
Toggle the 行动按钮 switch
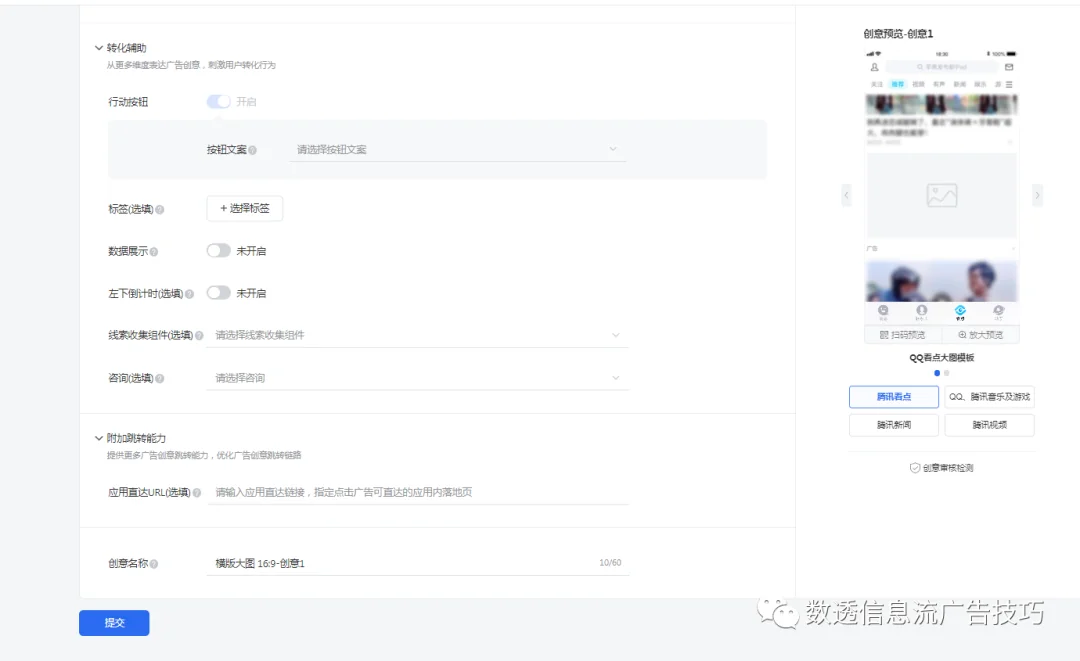coord(218,101)
